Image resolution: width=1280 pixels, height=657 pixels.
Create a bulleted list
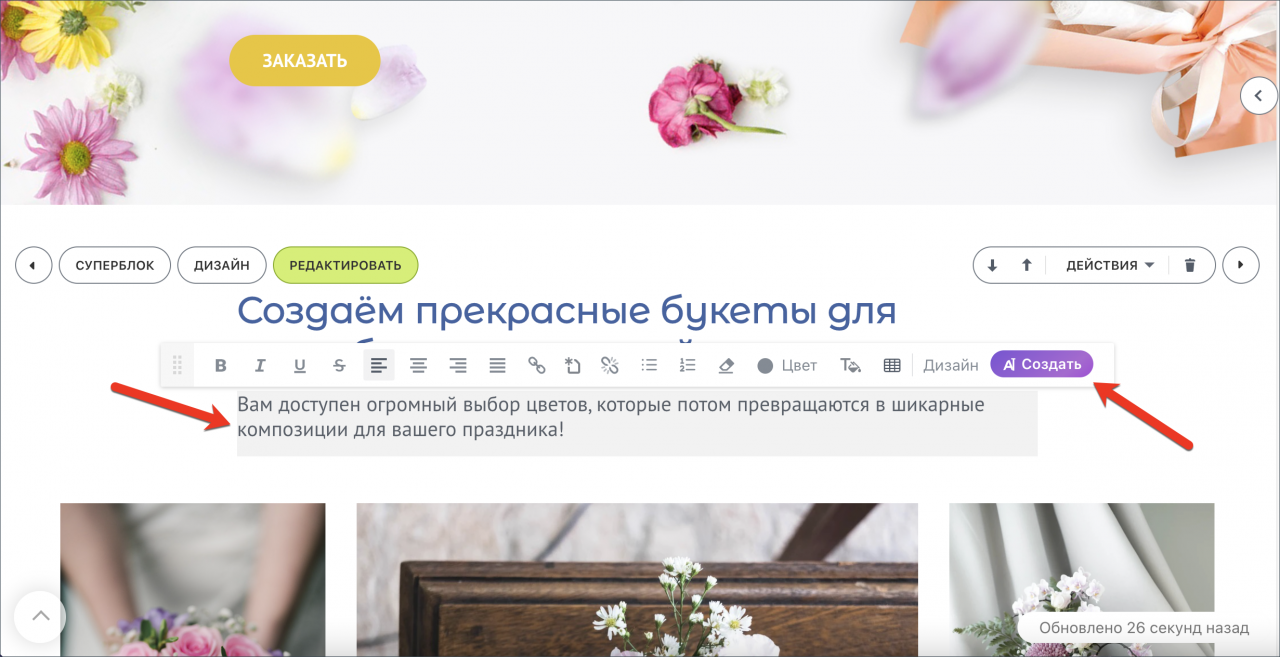(x=649, y=365)
